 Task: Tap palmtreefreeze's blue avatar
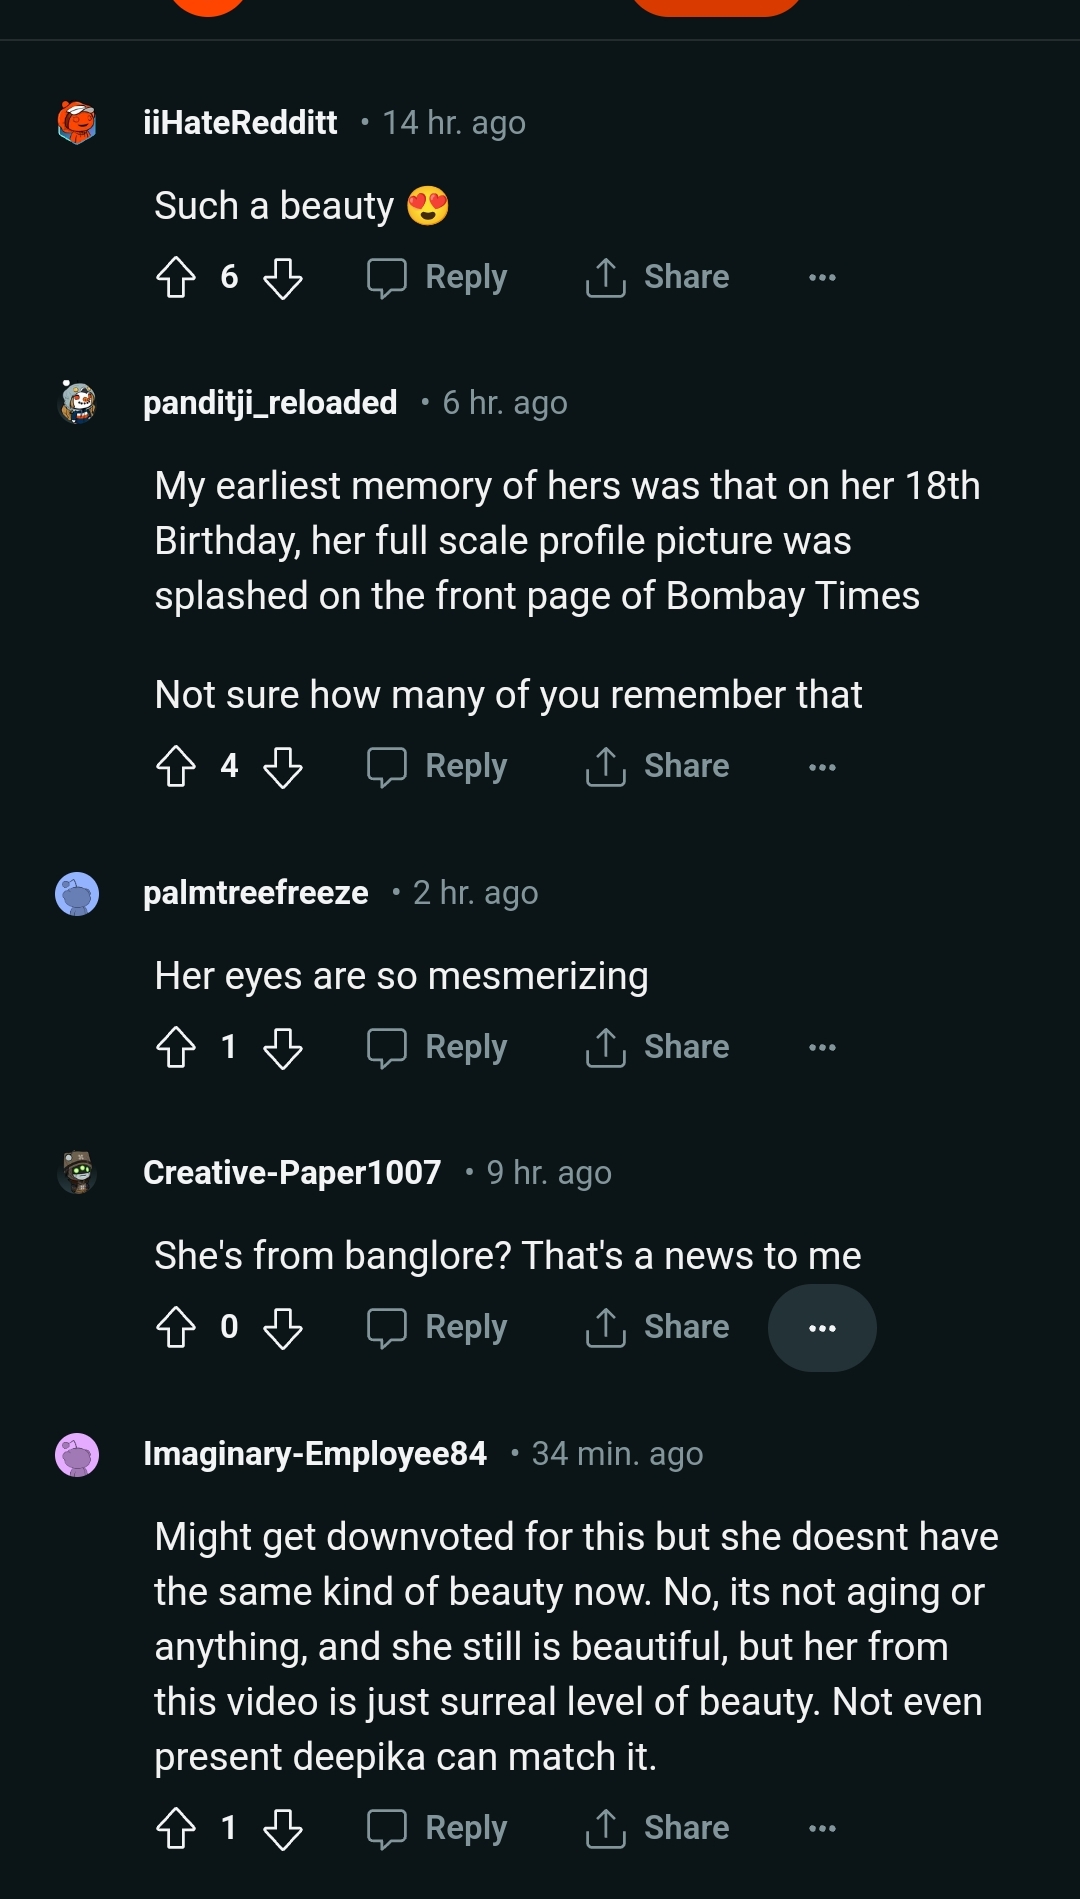click(x=77, y=894)
